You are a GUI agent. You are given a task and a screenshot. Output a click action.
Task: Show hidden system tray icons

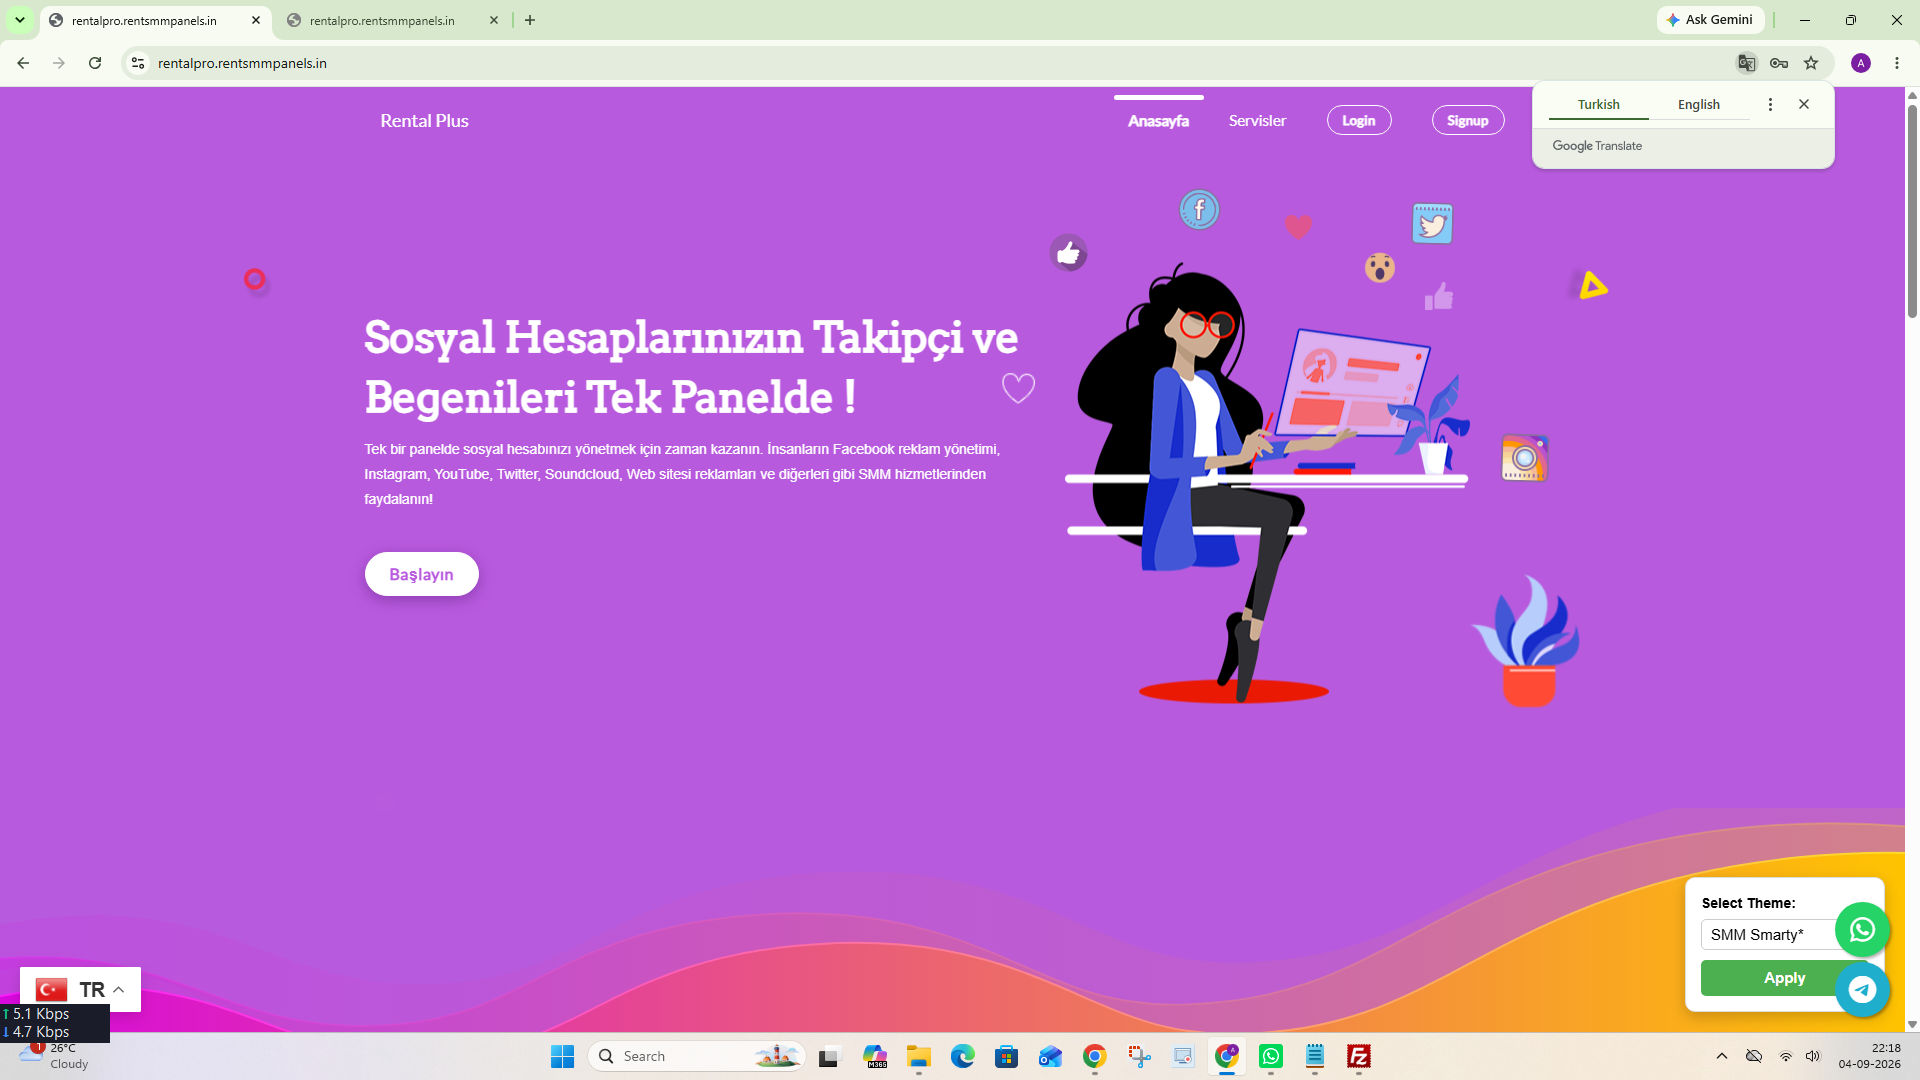(1721, 1056)
